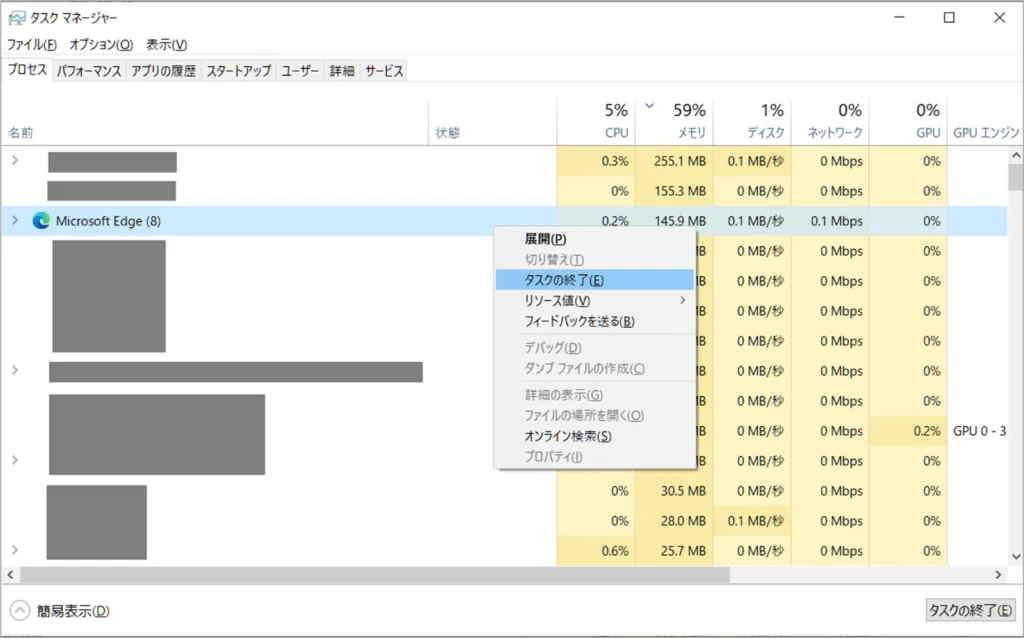Open the サービス tab
The width and height of the screenshot is (1024, 638).
(x=384, y=71)
